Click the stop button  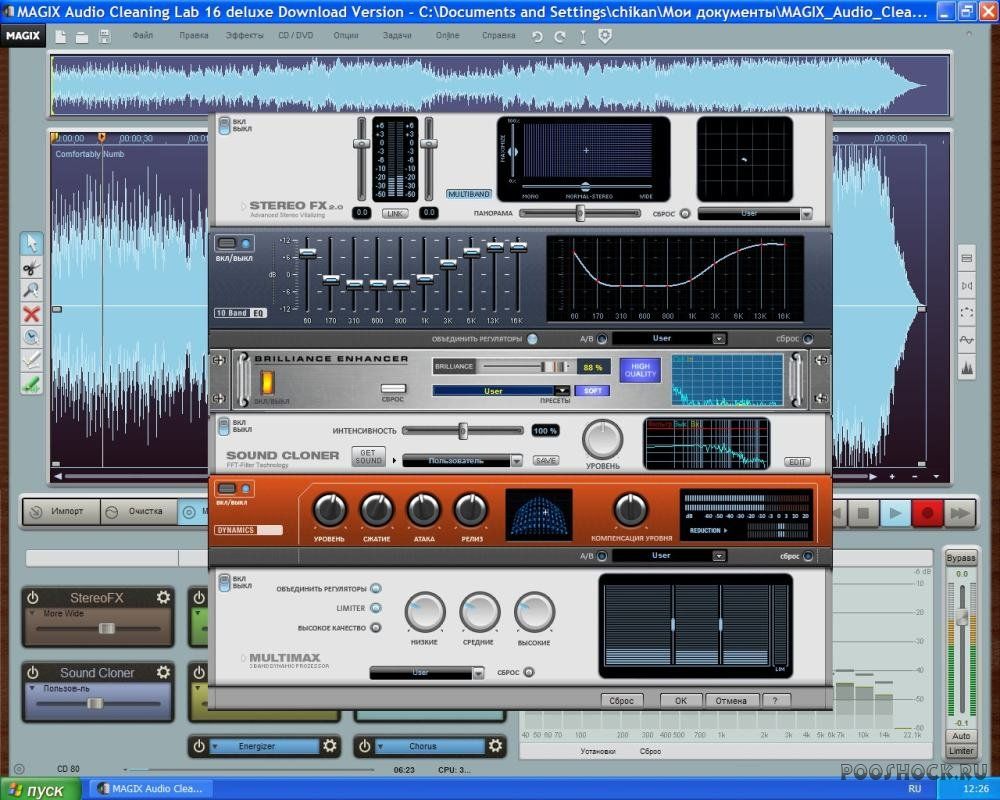point(864,512)
